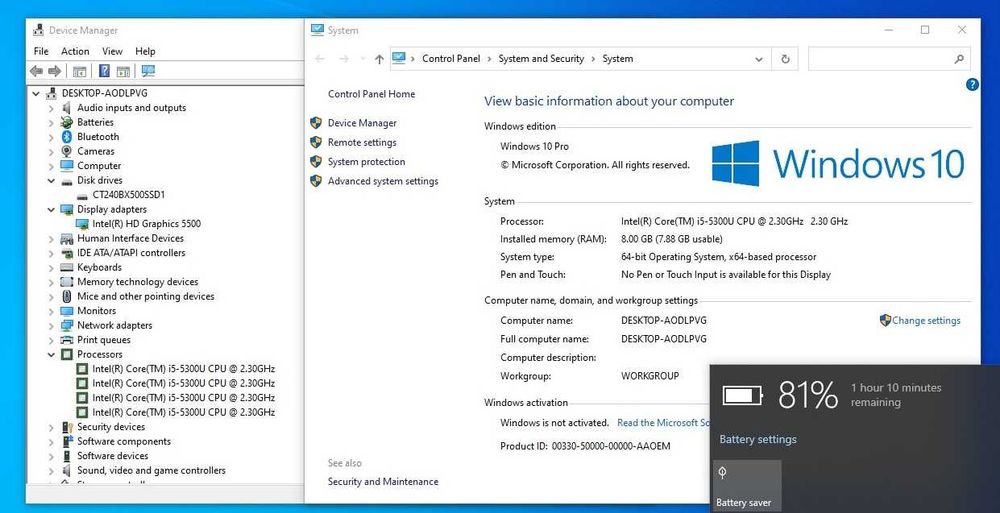The height and width of the screenshot is (513, 1000).
Task: Select Software devices tree entry
Action: [x=113, y=456]
